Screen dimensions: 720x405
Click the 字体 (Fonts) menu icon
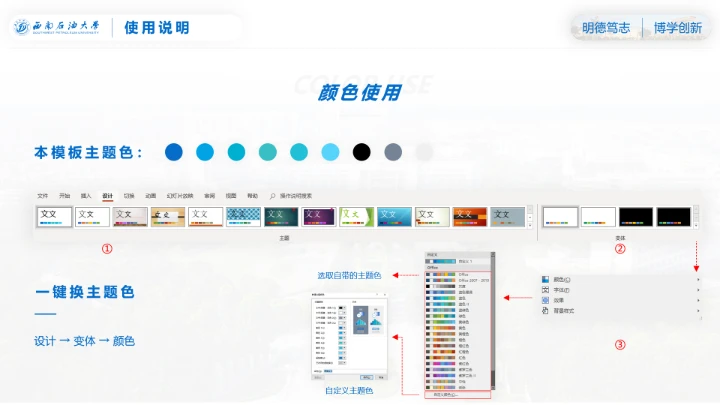coord(545,290)
